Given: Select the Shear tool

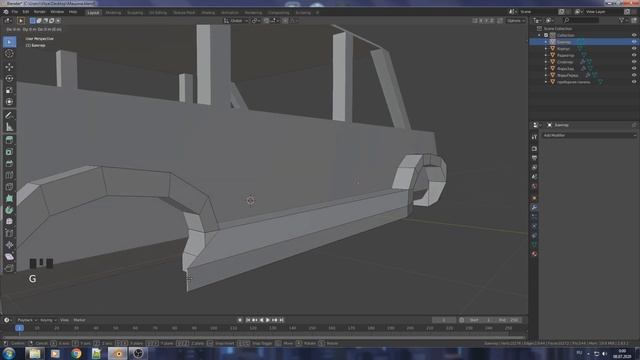Looking at the screenshot, I should [9, 257].
